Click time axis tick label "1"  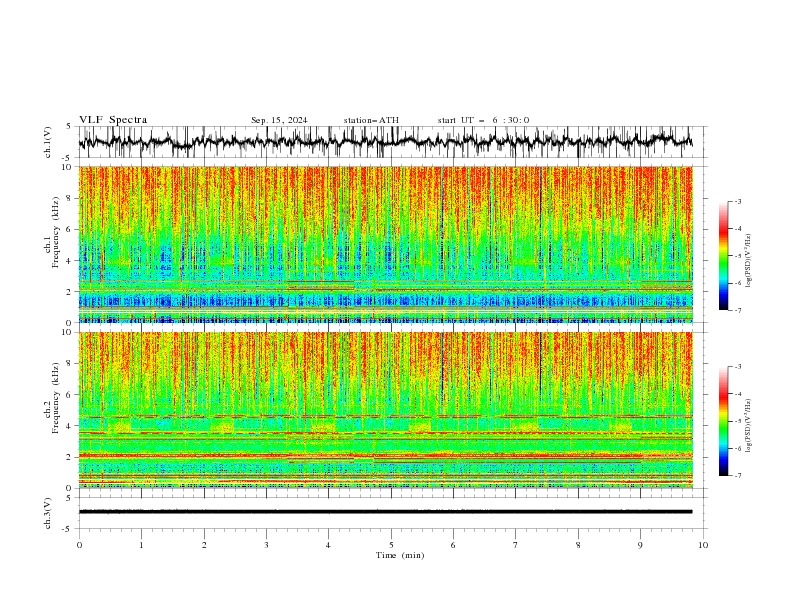141,545
